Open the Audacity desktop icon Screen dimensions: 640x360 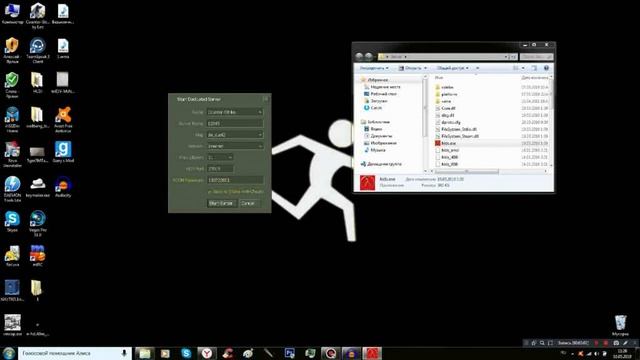point(63,187)
